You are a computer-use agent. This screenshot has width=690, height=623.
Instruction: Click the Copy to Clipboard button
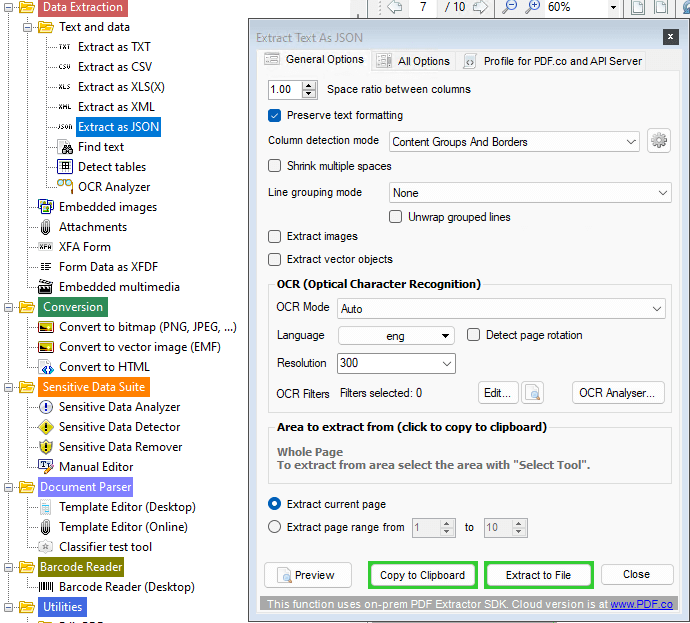[x=422, y=575]
